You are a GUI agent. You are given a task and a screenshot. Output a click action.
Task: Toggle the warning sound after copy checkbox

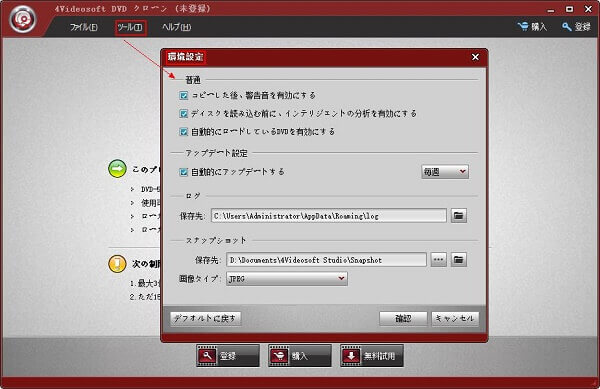(184, 95)
